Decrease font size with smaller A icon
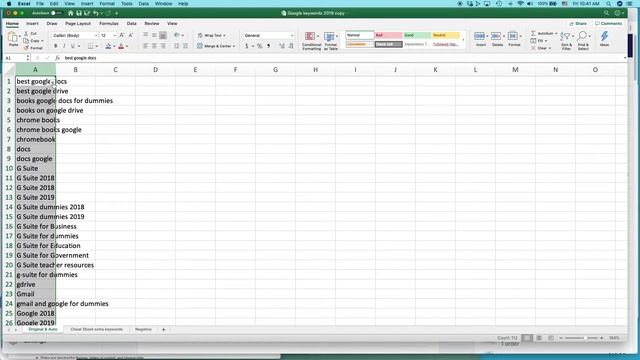 coord(131,36)
